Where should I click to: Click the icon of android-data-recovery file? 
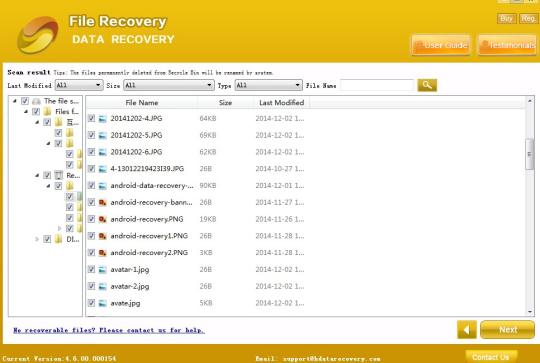tap(103, 186)
